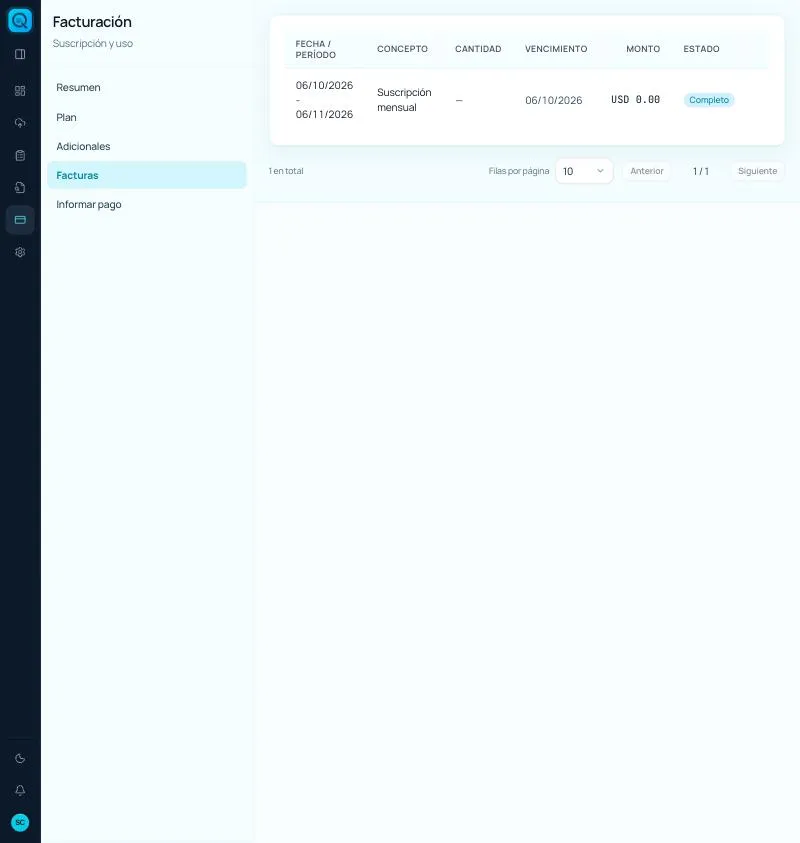Open the cloud upload icon

tap(20, 123)
